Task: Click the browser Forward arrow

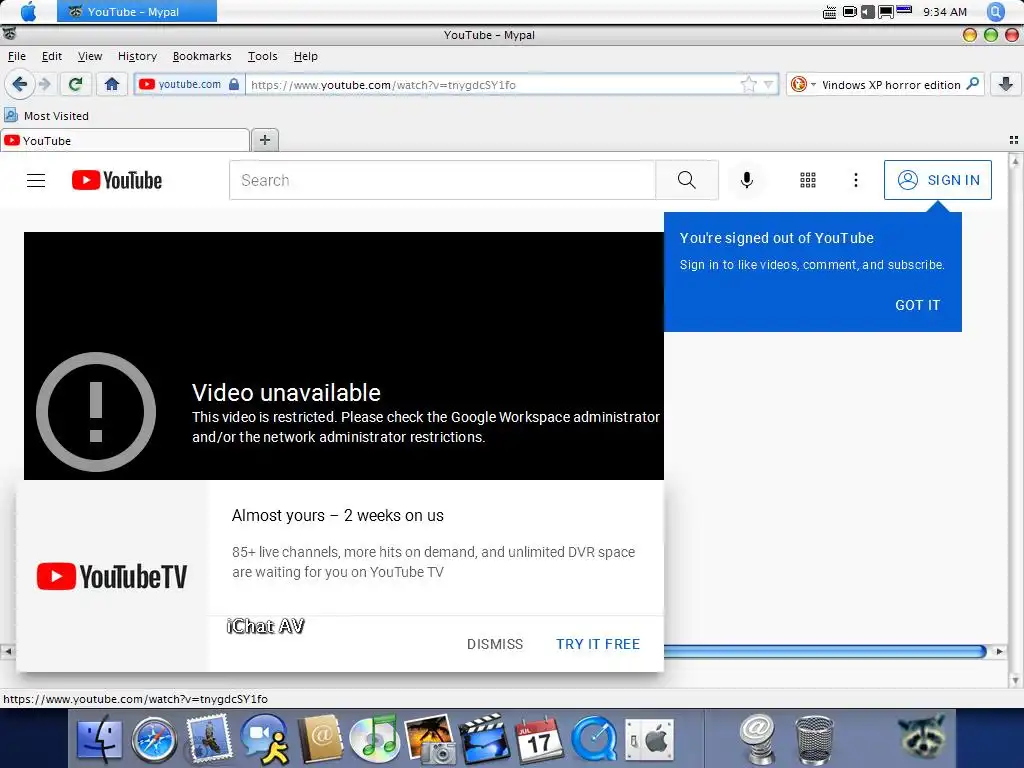Action: click(45, 84)
